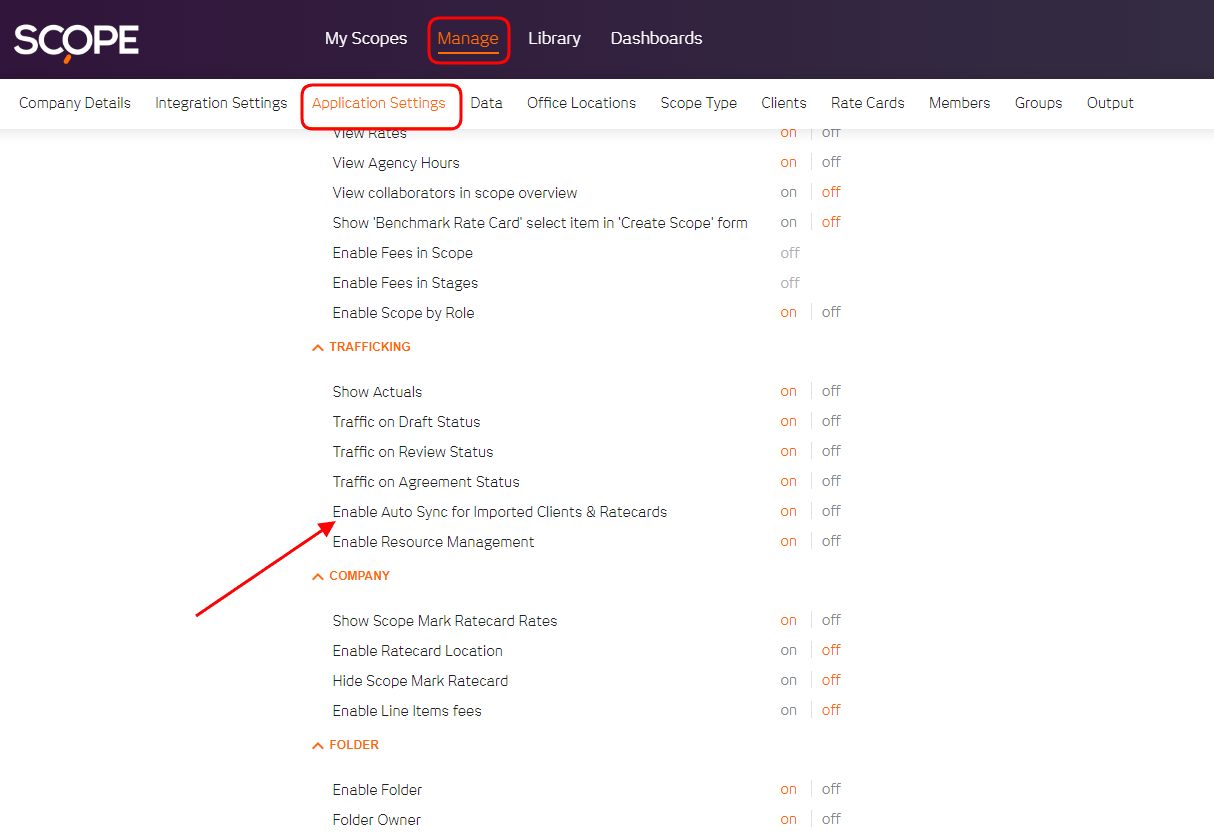Click off for Enable Fees in Scope
This screenshot has width=1214, height=838.
pyautogui.click(x=790, y=253)
